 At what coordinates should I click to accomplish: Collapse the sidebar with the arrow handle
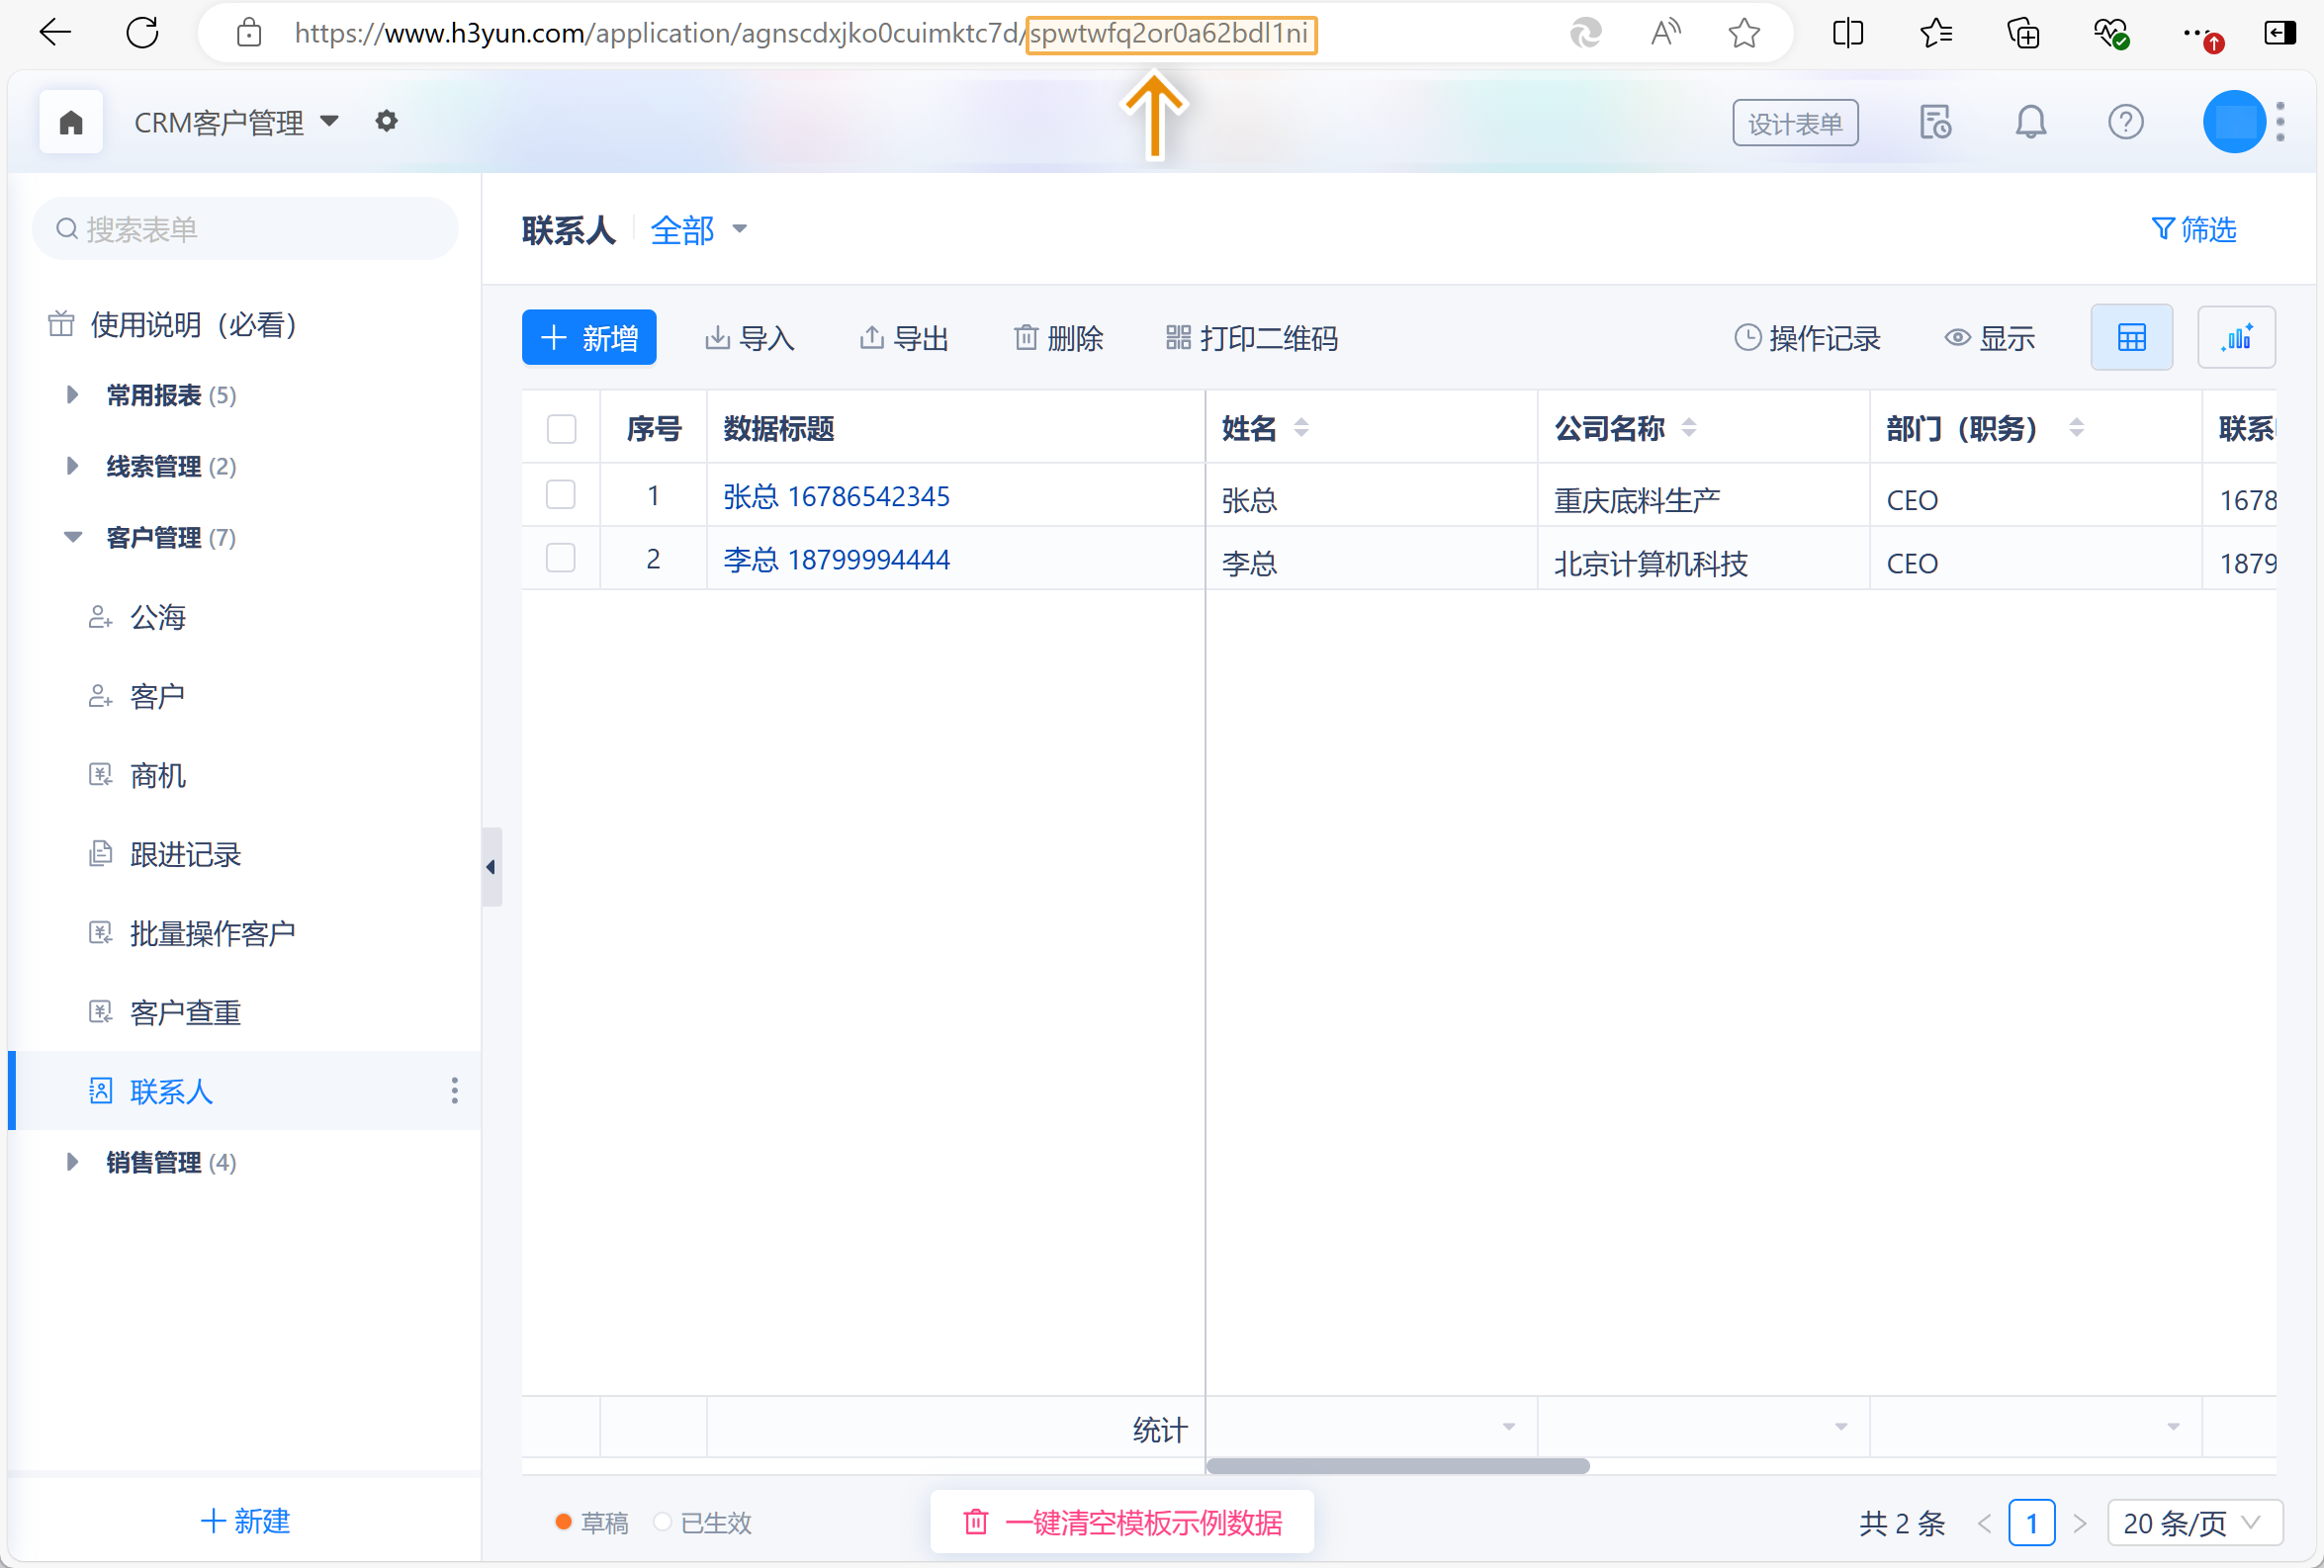(491, 867)
